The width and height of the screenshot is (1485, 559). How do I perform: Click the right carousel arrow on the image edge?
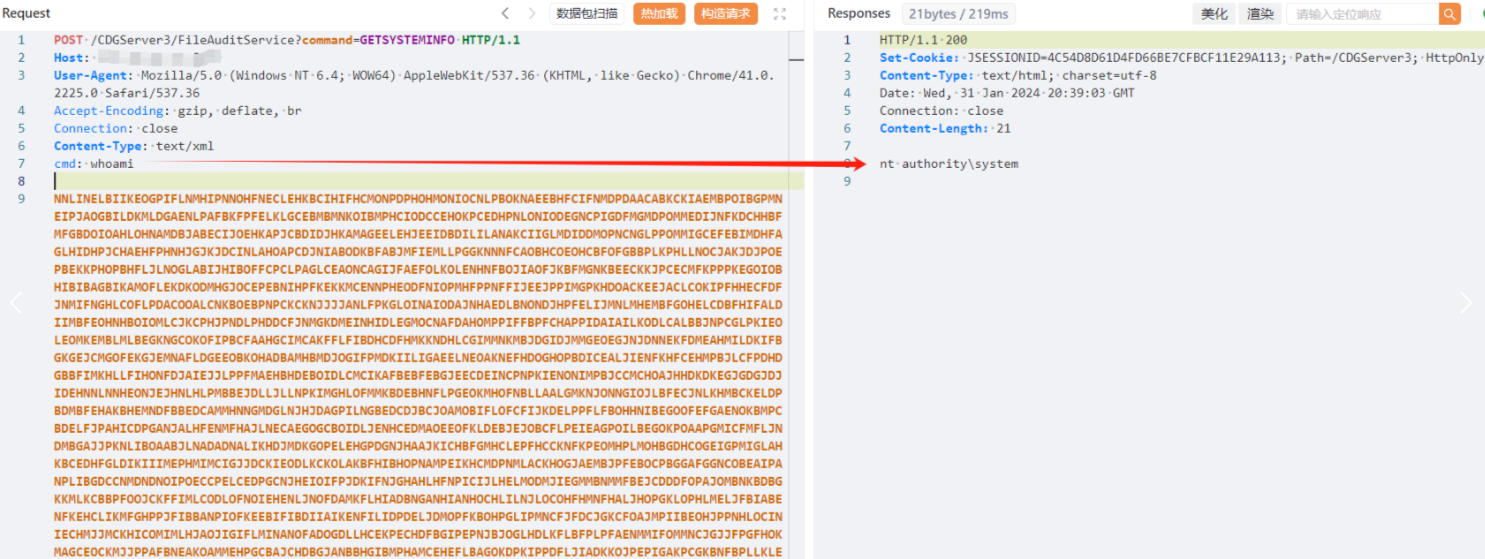(x=1466, y=303)
